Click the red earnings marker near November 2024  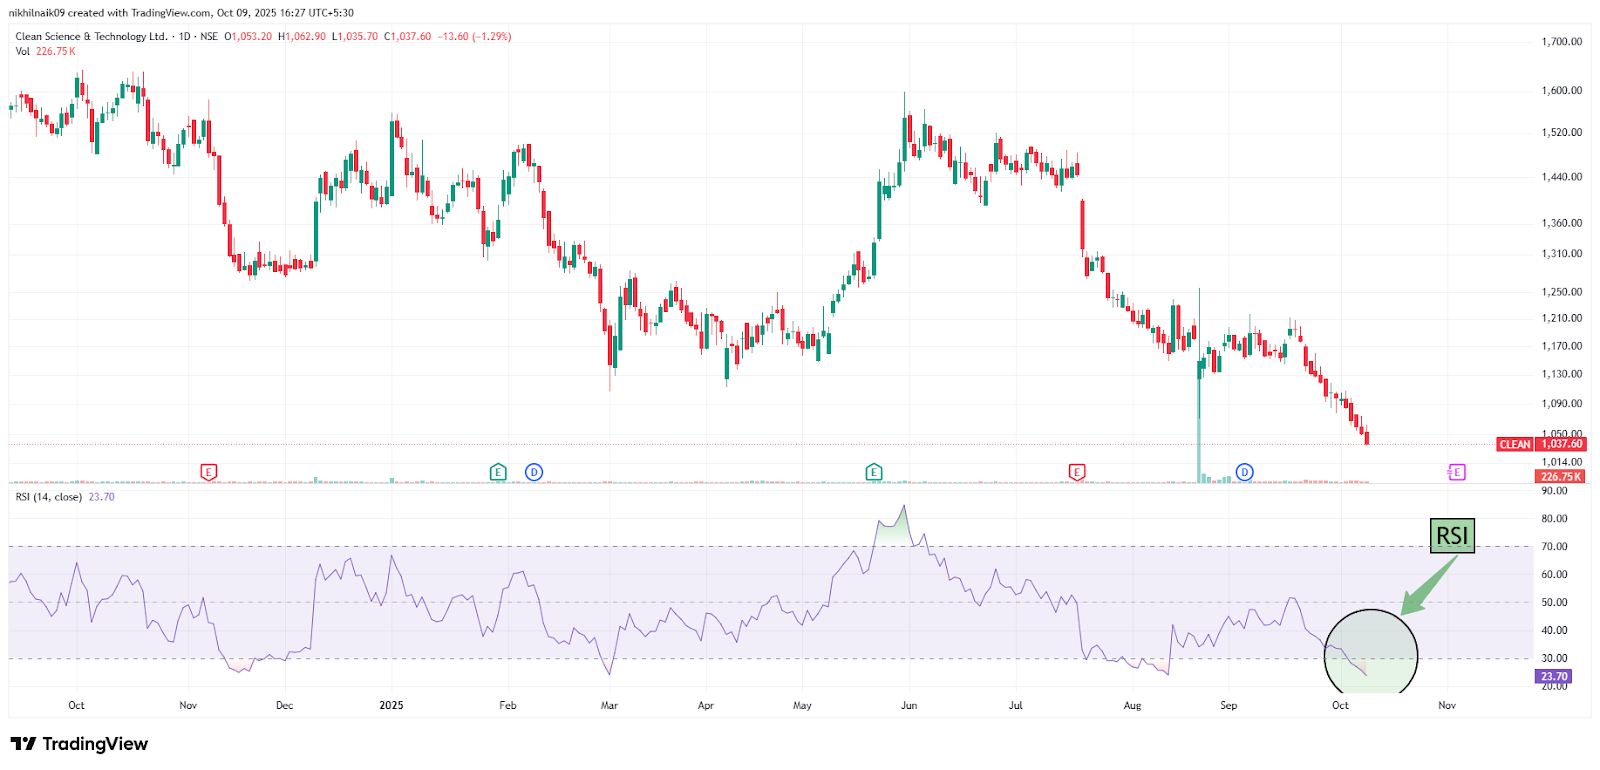[209, 472]
